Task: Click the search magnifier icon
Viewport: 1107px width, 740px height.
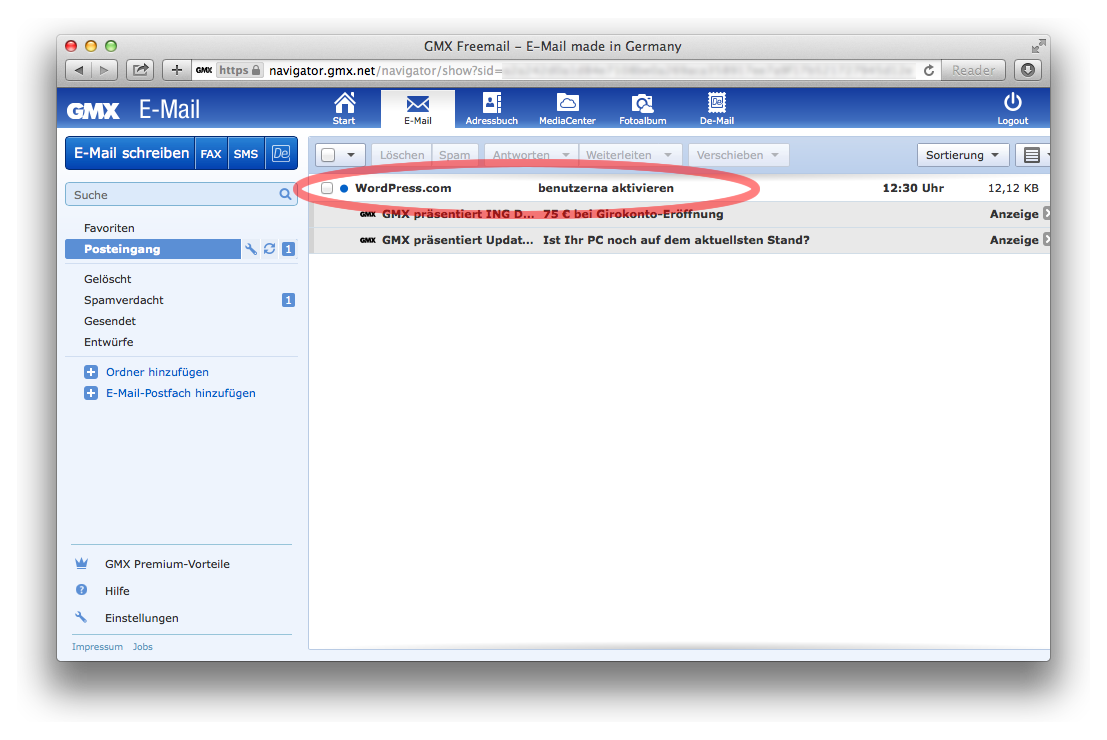Action: 285,195
